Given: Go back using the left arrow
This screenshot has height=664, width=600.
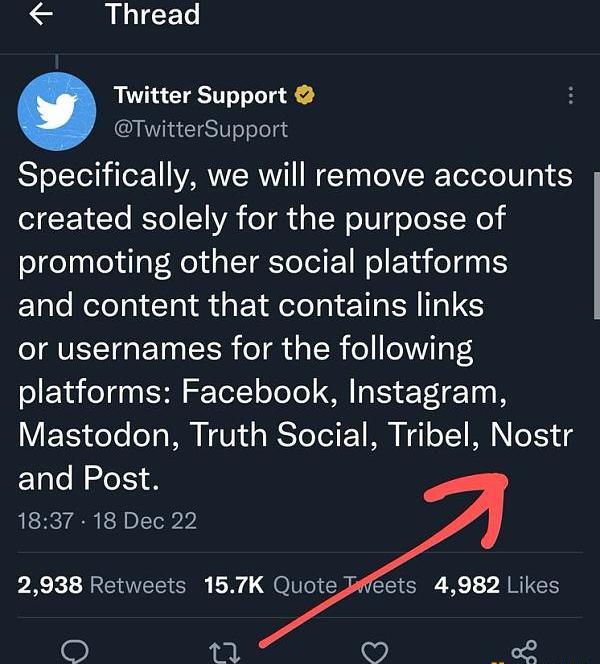Looking at the screenshot, I should click(x=41, y=15).
